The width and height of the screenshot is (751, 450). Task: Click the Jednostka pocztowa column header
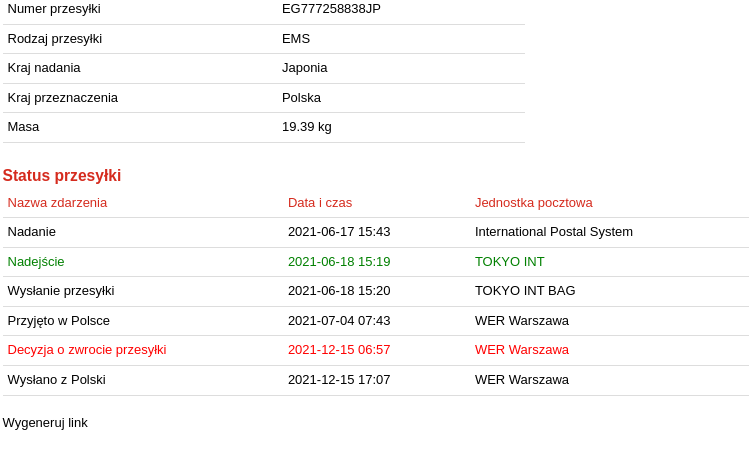(533, 203)
